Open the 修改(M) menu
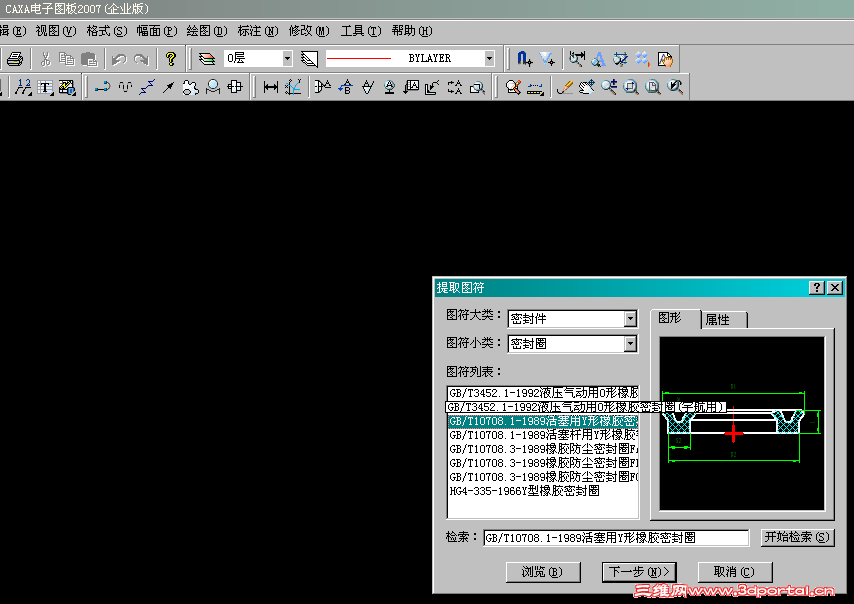This screenshot has height=604, width=854. coord(309,31)
